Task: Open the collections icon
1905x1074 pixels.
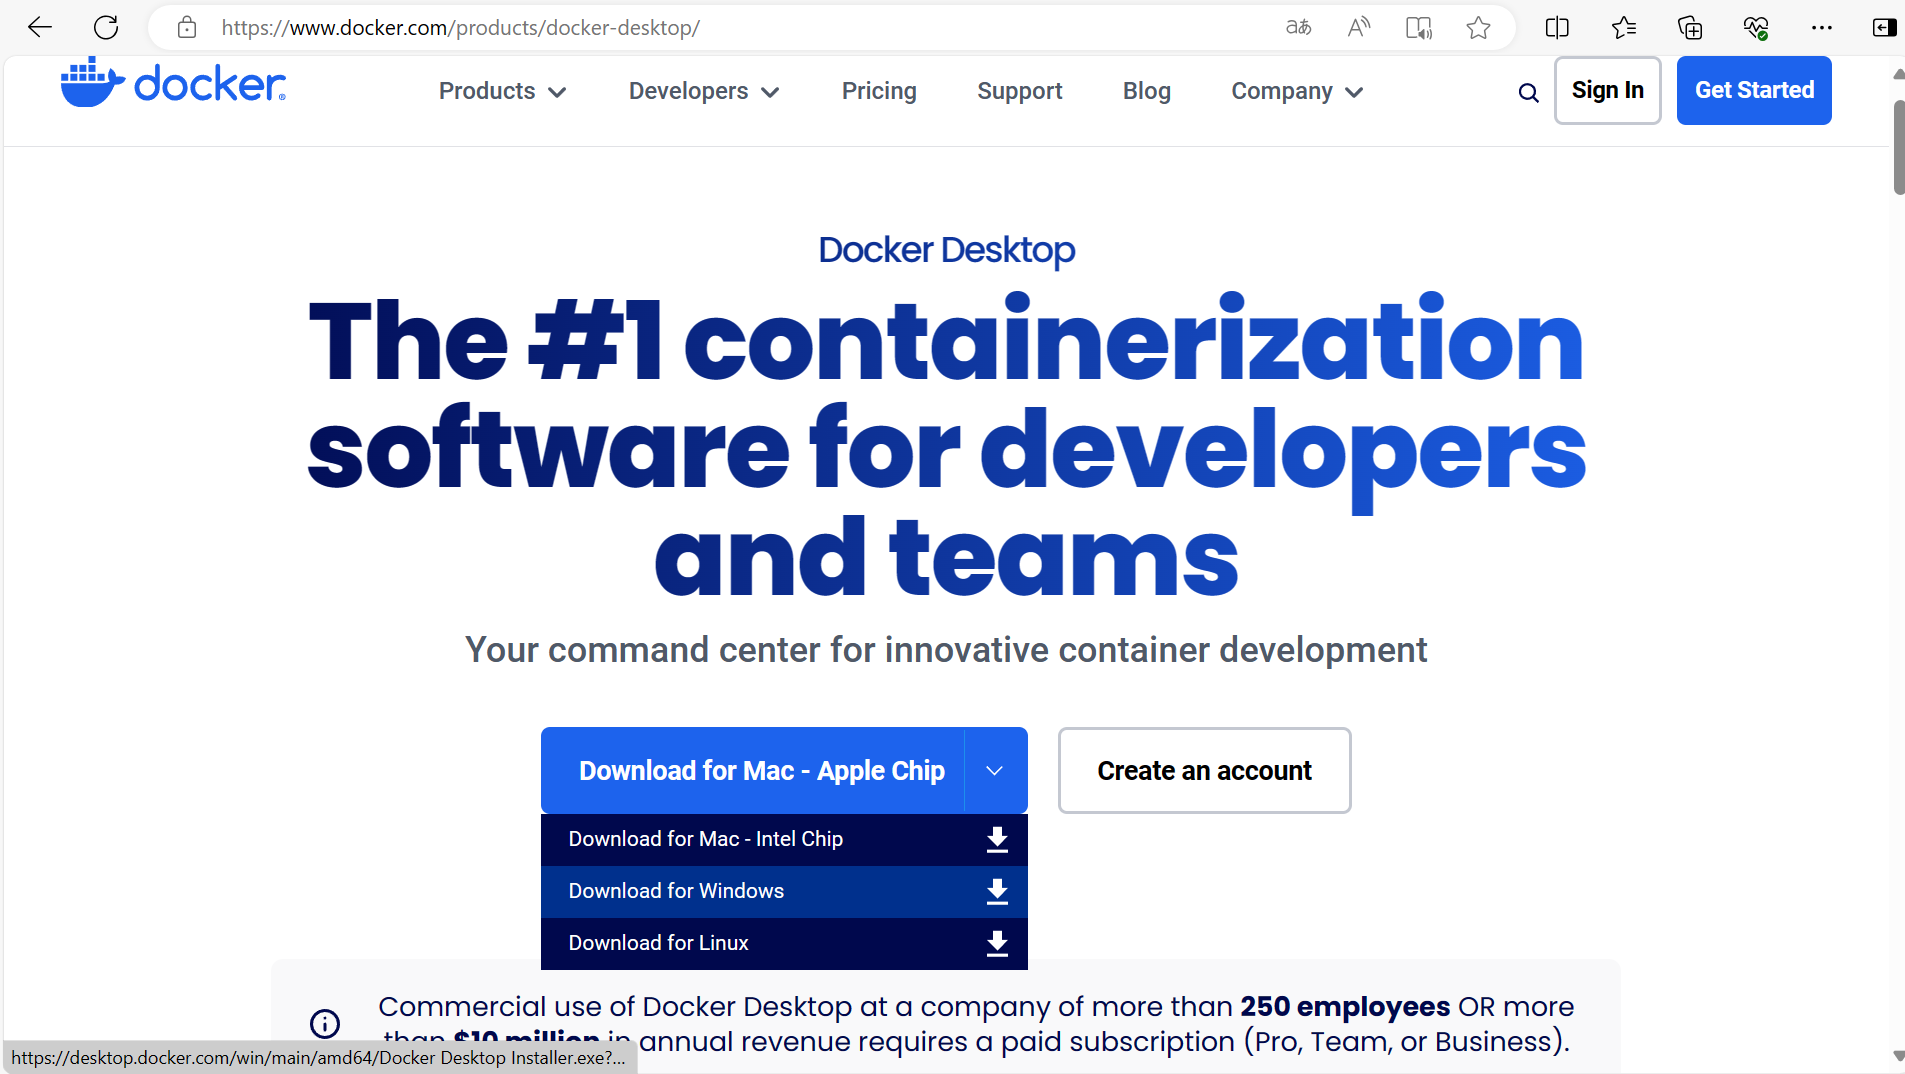Action: coord(1690,27)
